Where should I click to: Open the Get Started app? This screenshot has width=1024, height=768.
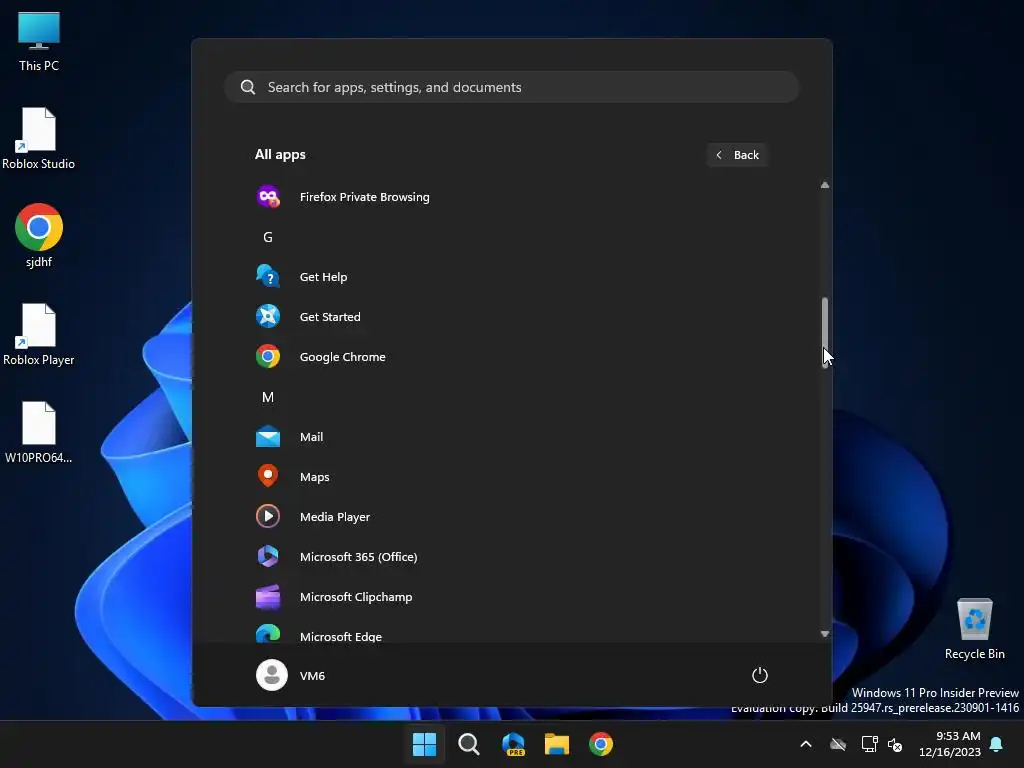tap(511, 317)
